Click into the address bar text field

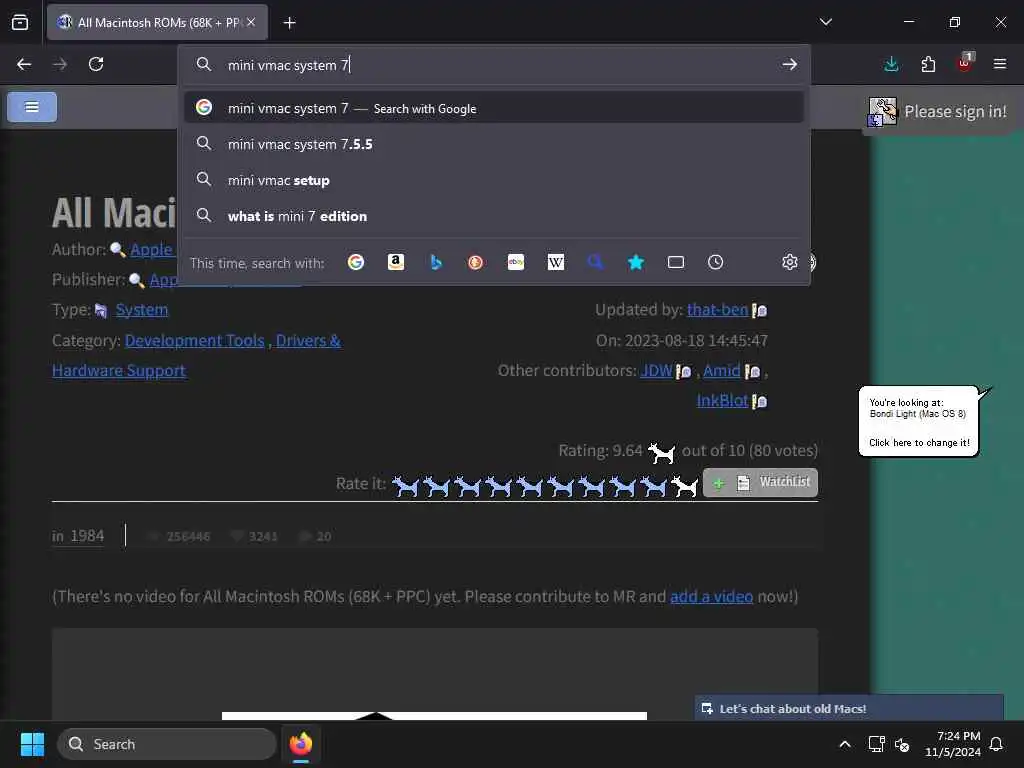pyautogui.click(x=496, y=65)
